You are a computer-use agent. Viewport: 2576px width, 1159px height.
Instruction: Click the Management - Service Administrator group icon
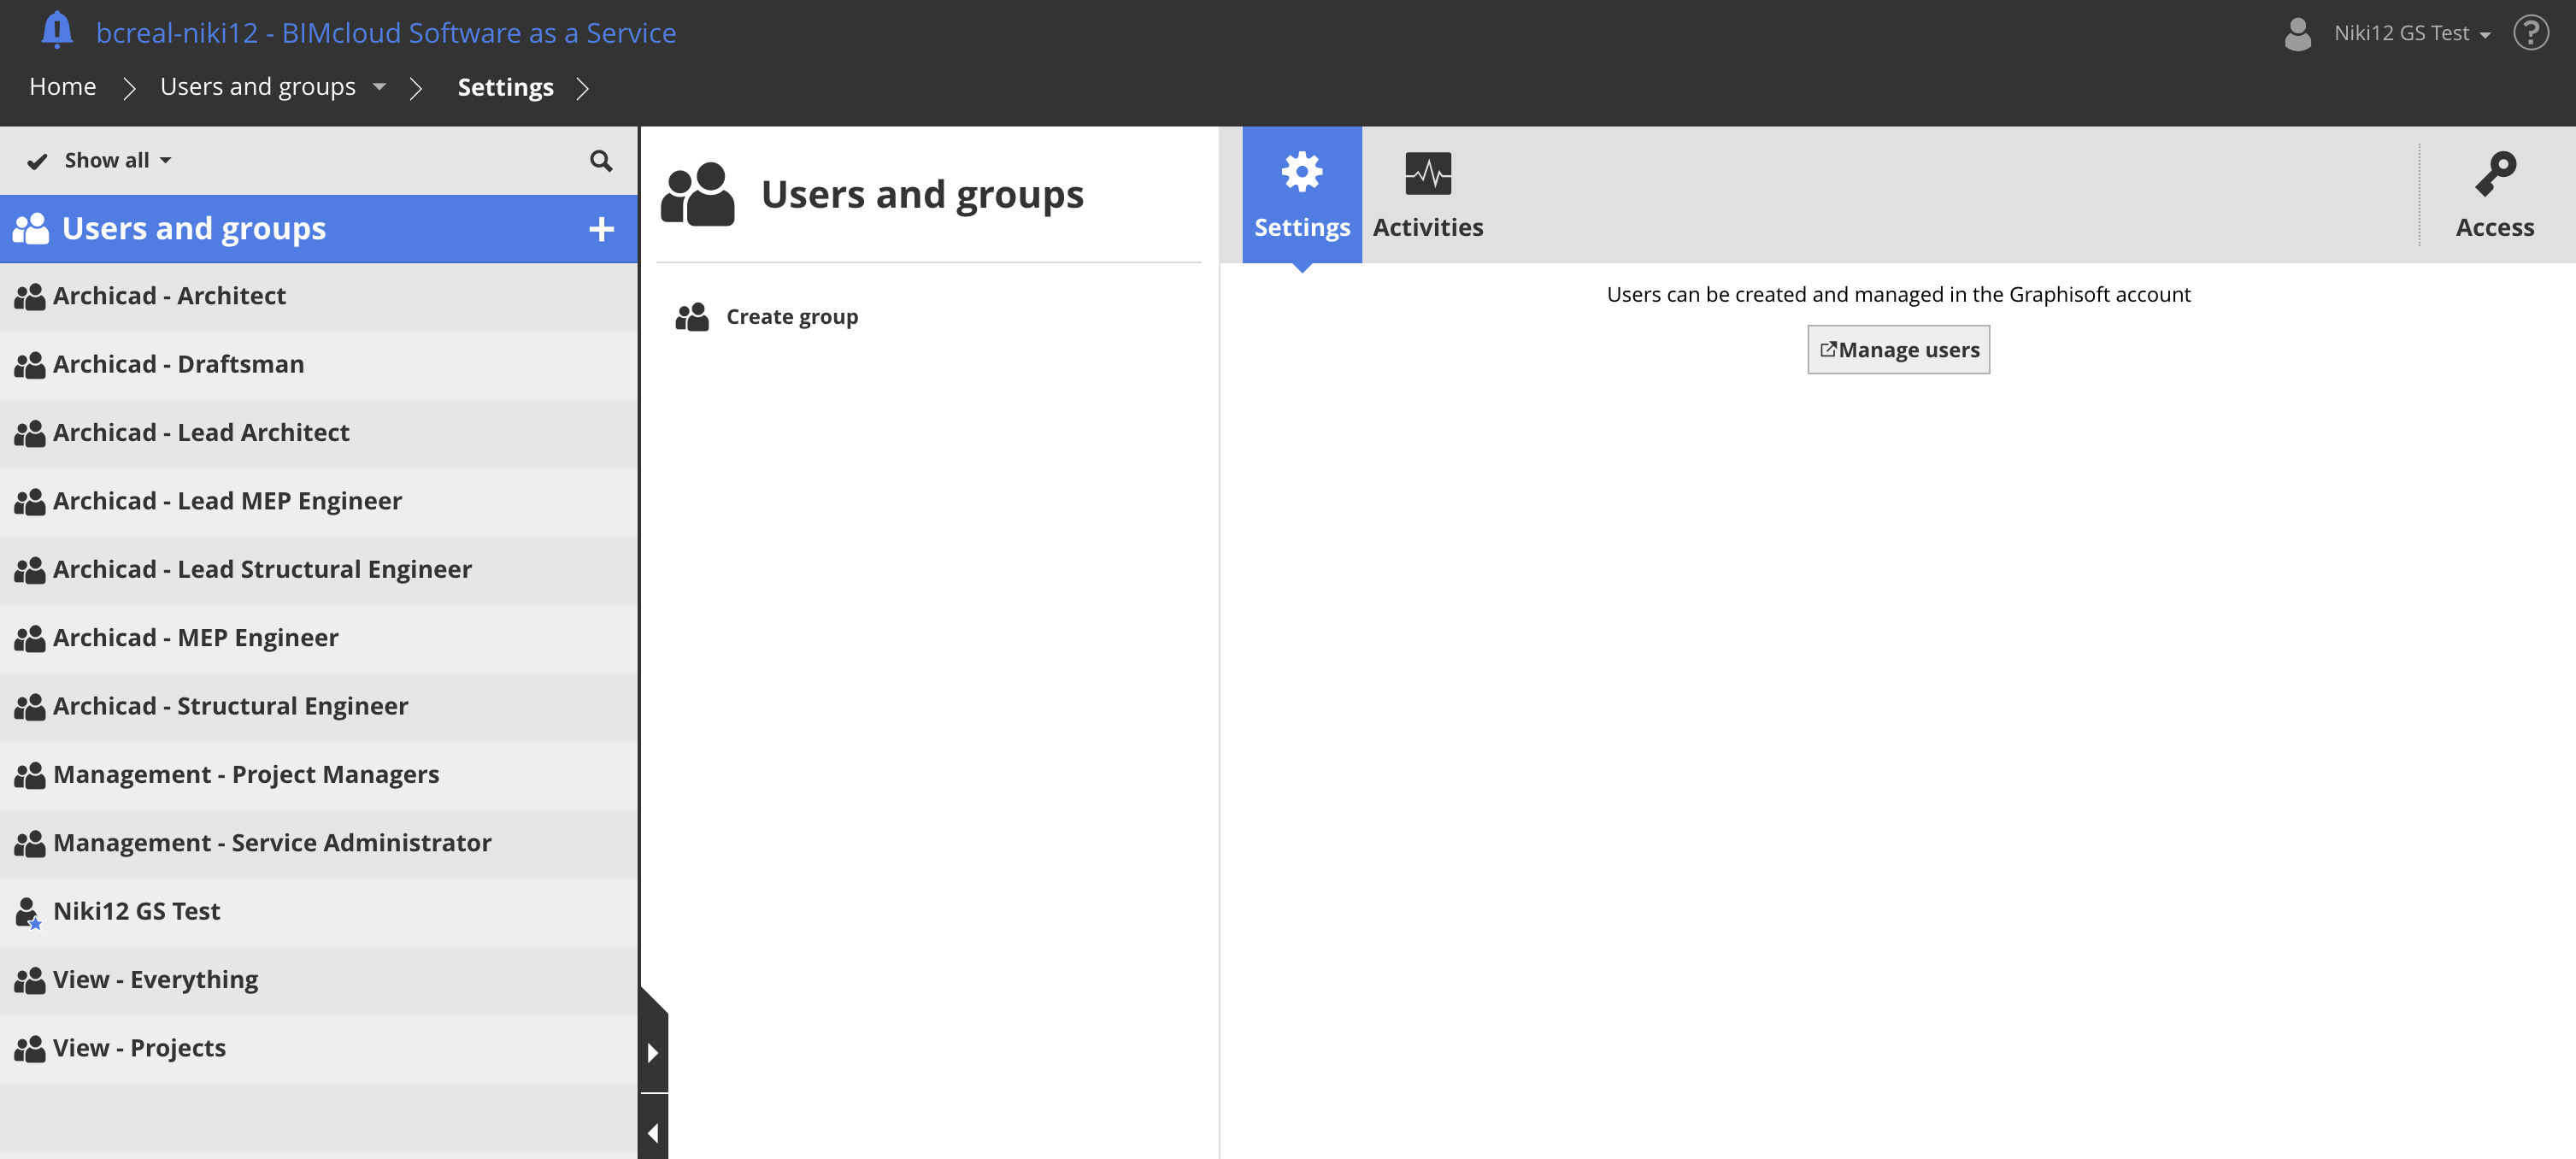click(x=29, y=843)
